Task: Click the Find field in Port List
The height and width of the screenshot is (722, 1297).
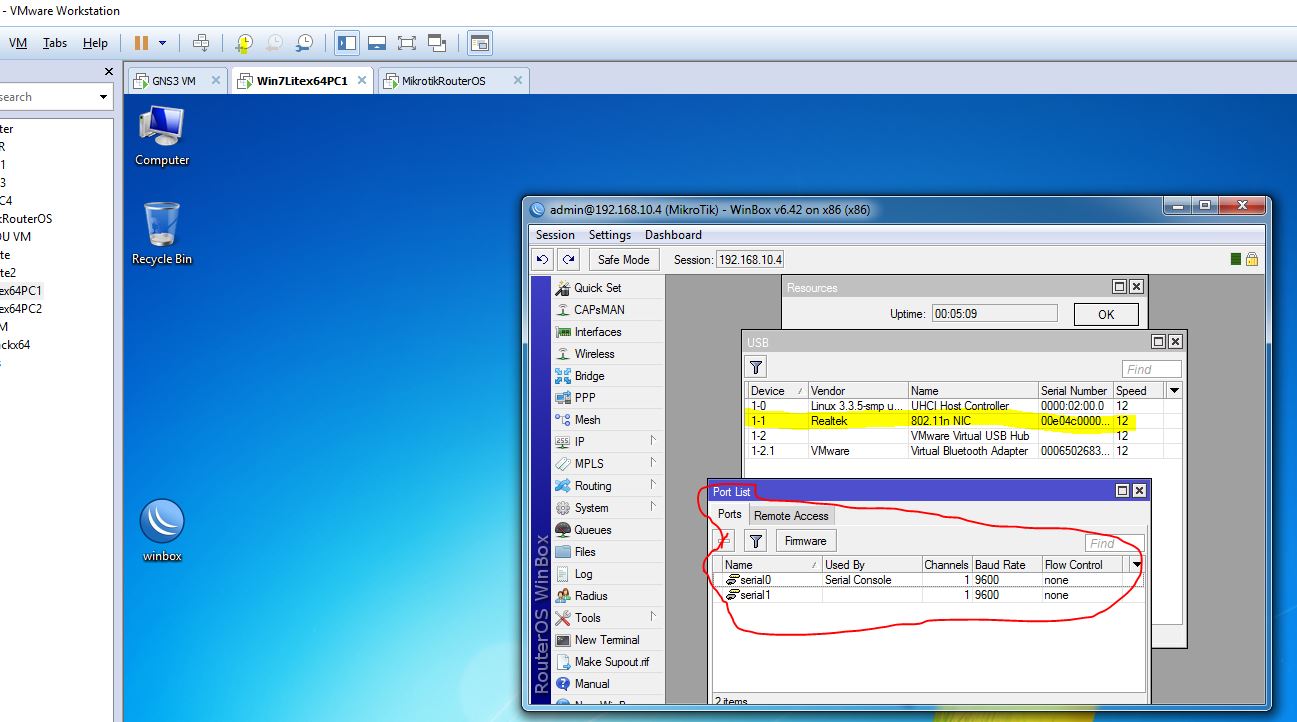Action: [x=1112, y=543]
